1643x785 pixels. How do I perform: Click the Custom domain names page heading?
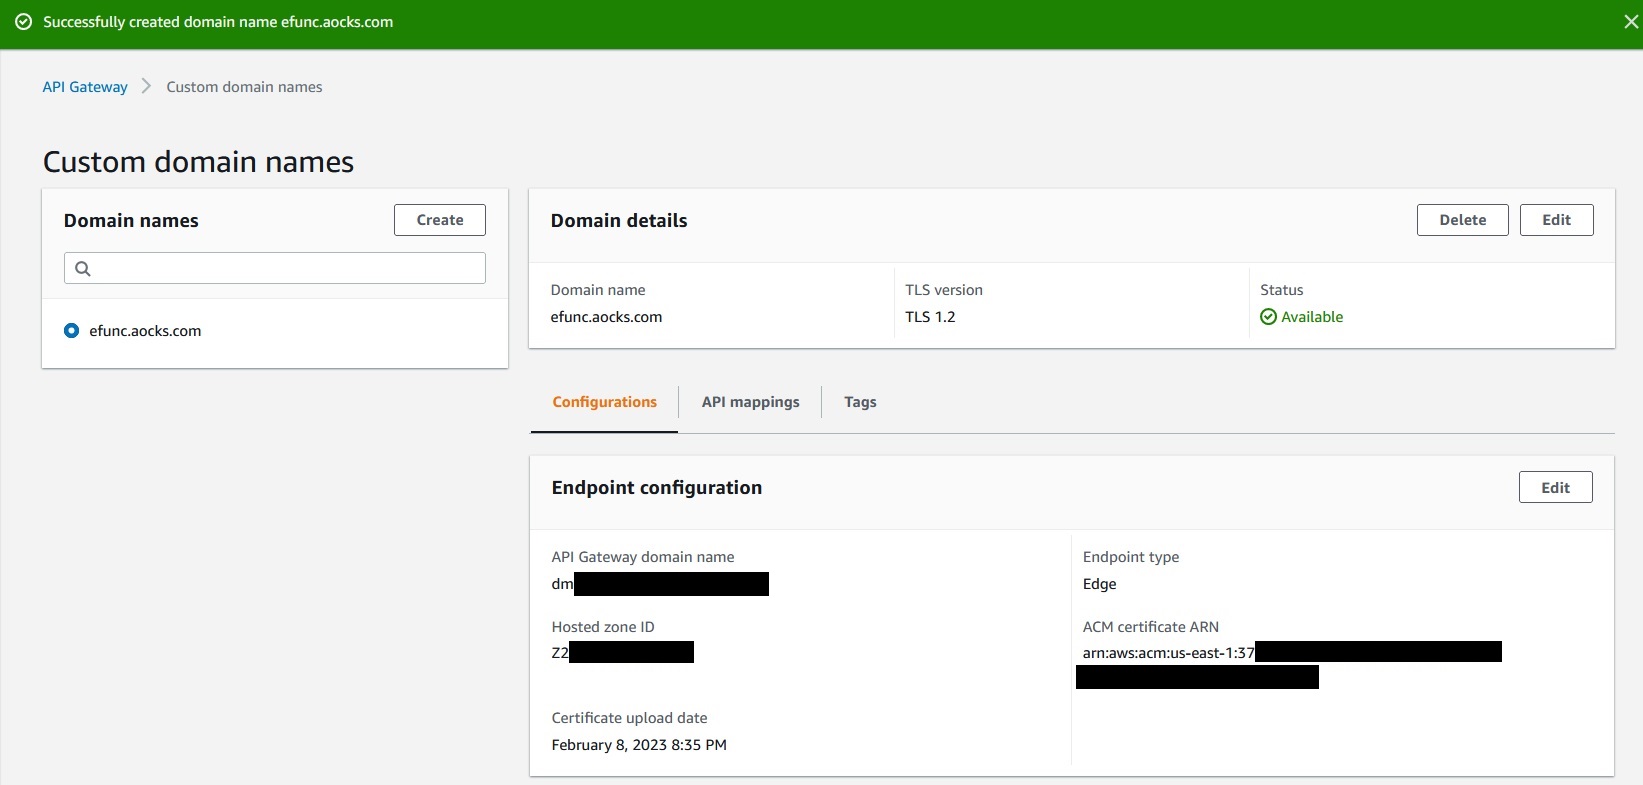[198, 162]
